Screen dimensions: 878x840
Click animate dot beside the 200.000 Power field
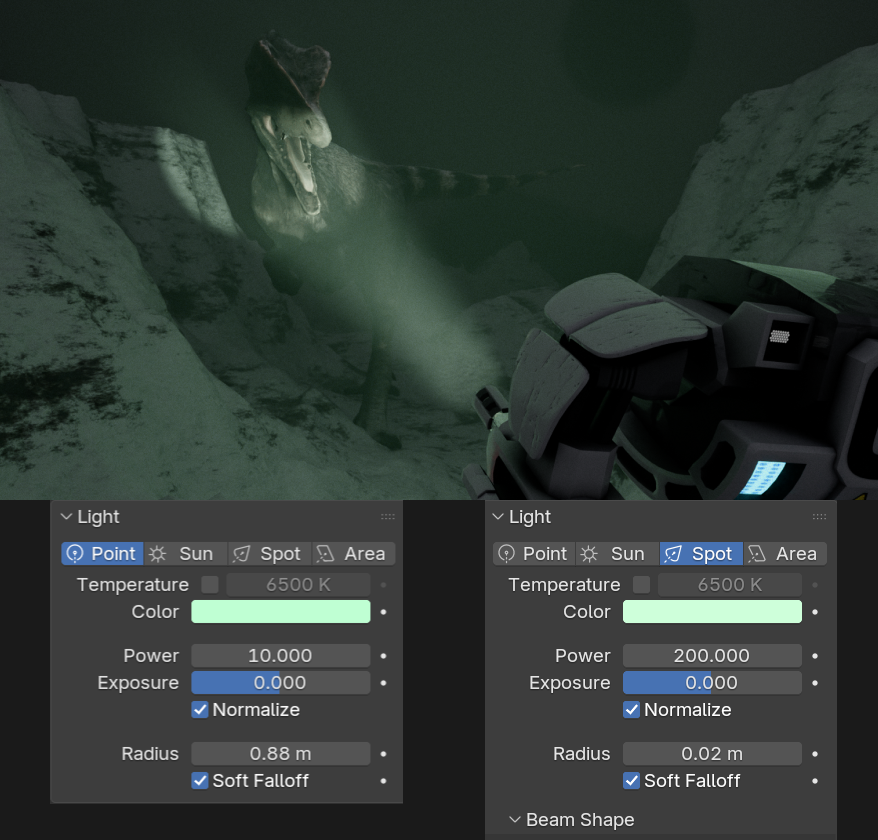815,656
